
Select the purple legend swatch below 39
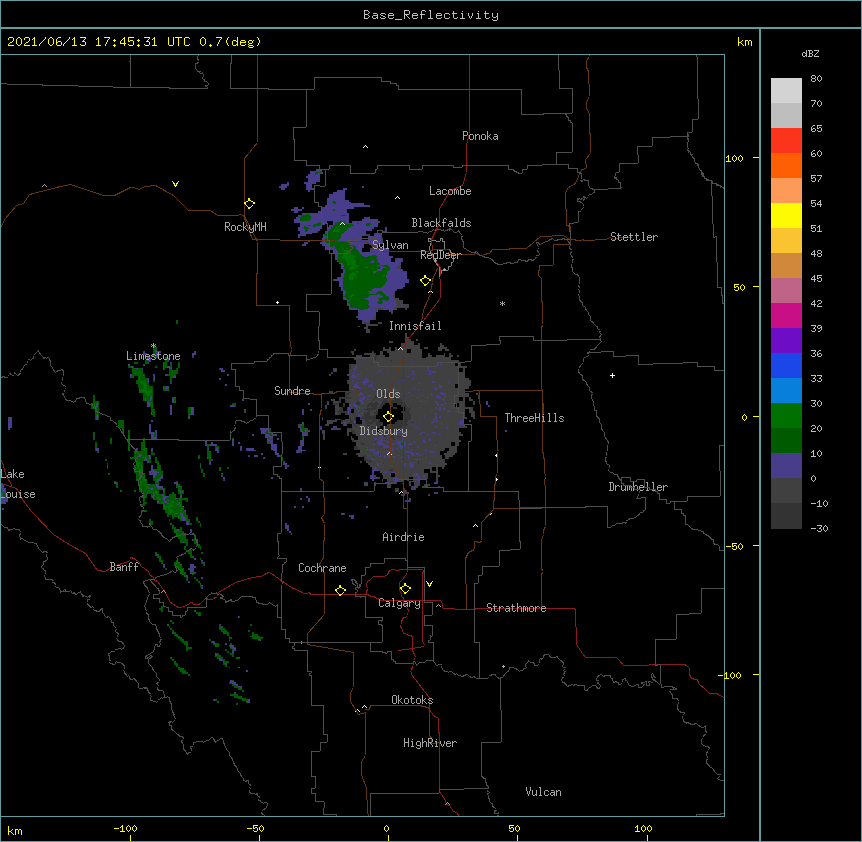(x=786, y=341)
